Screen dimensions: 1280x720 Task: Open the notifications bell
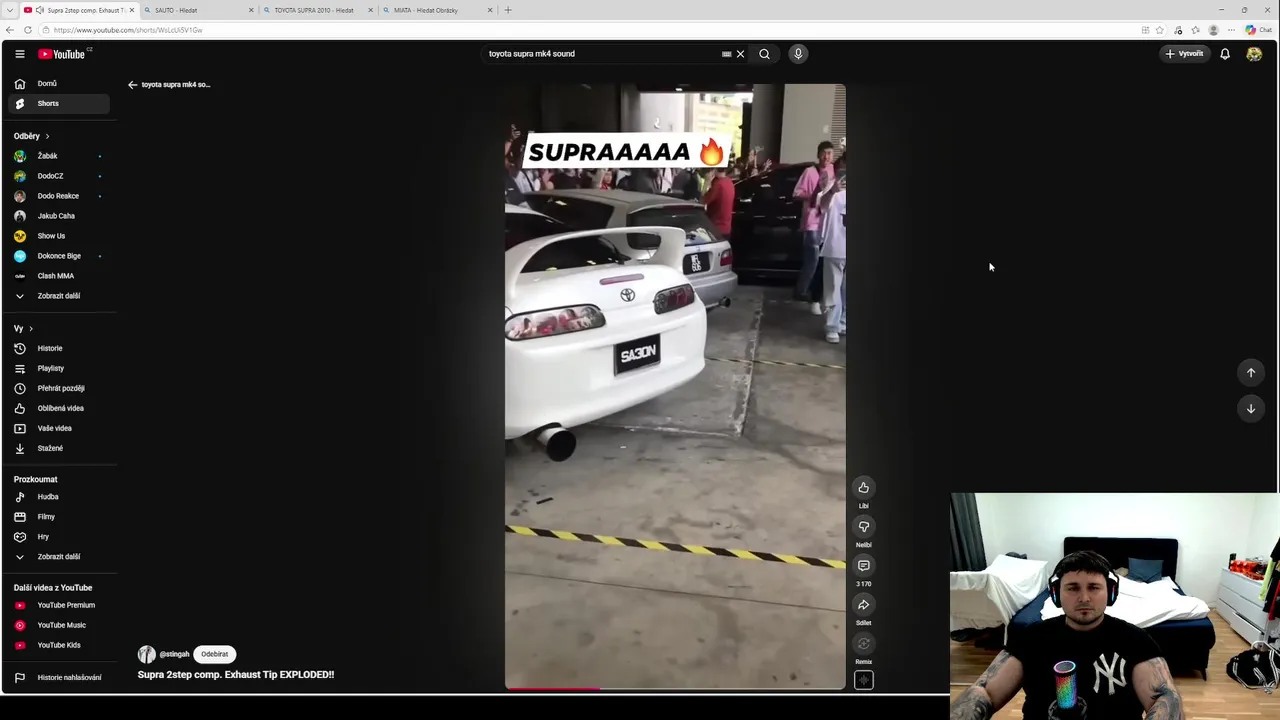1225,54
